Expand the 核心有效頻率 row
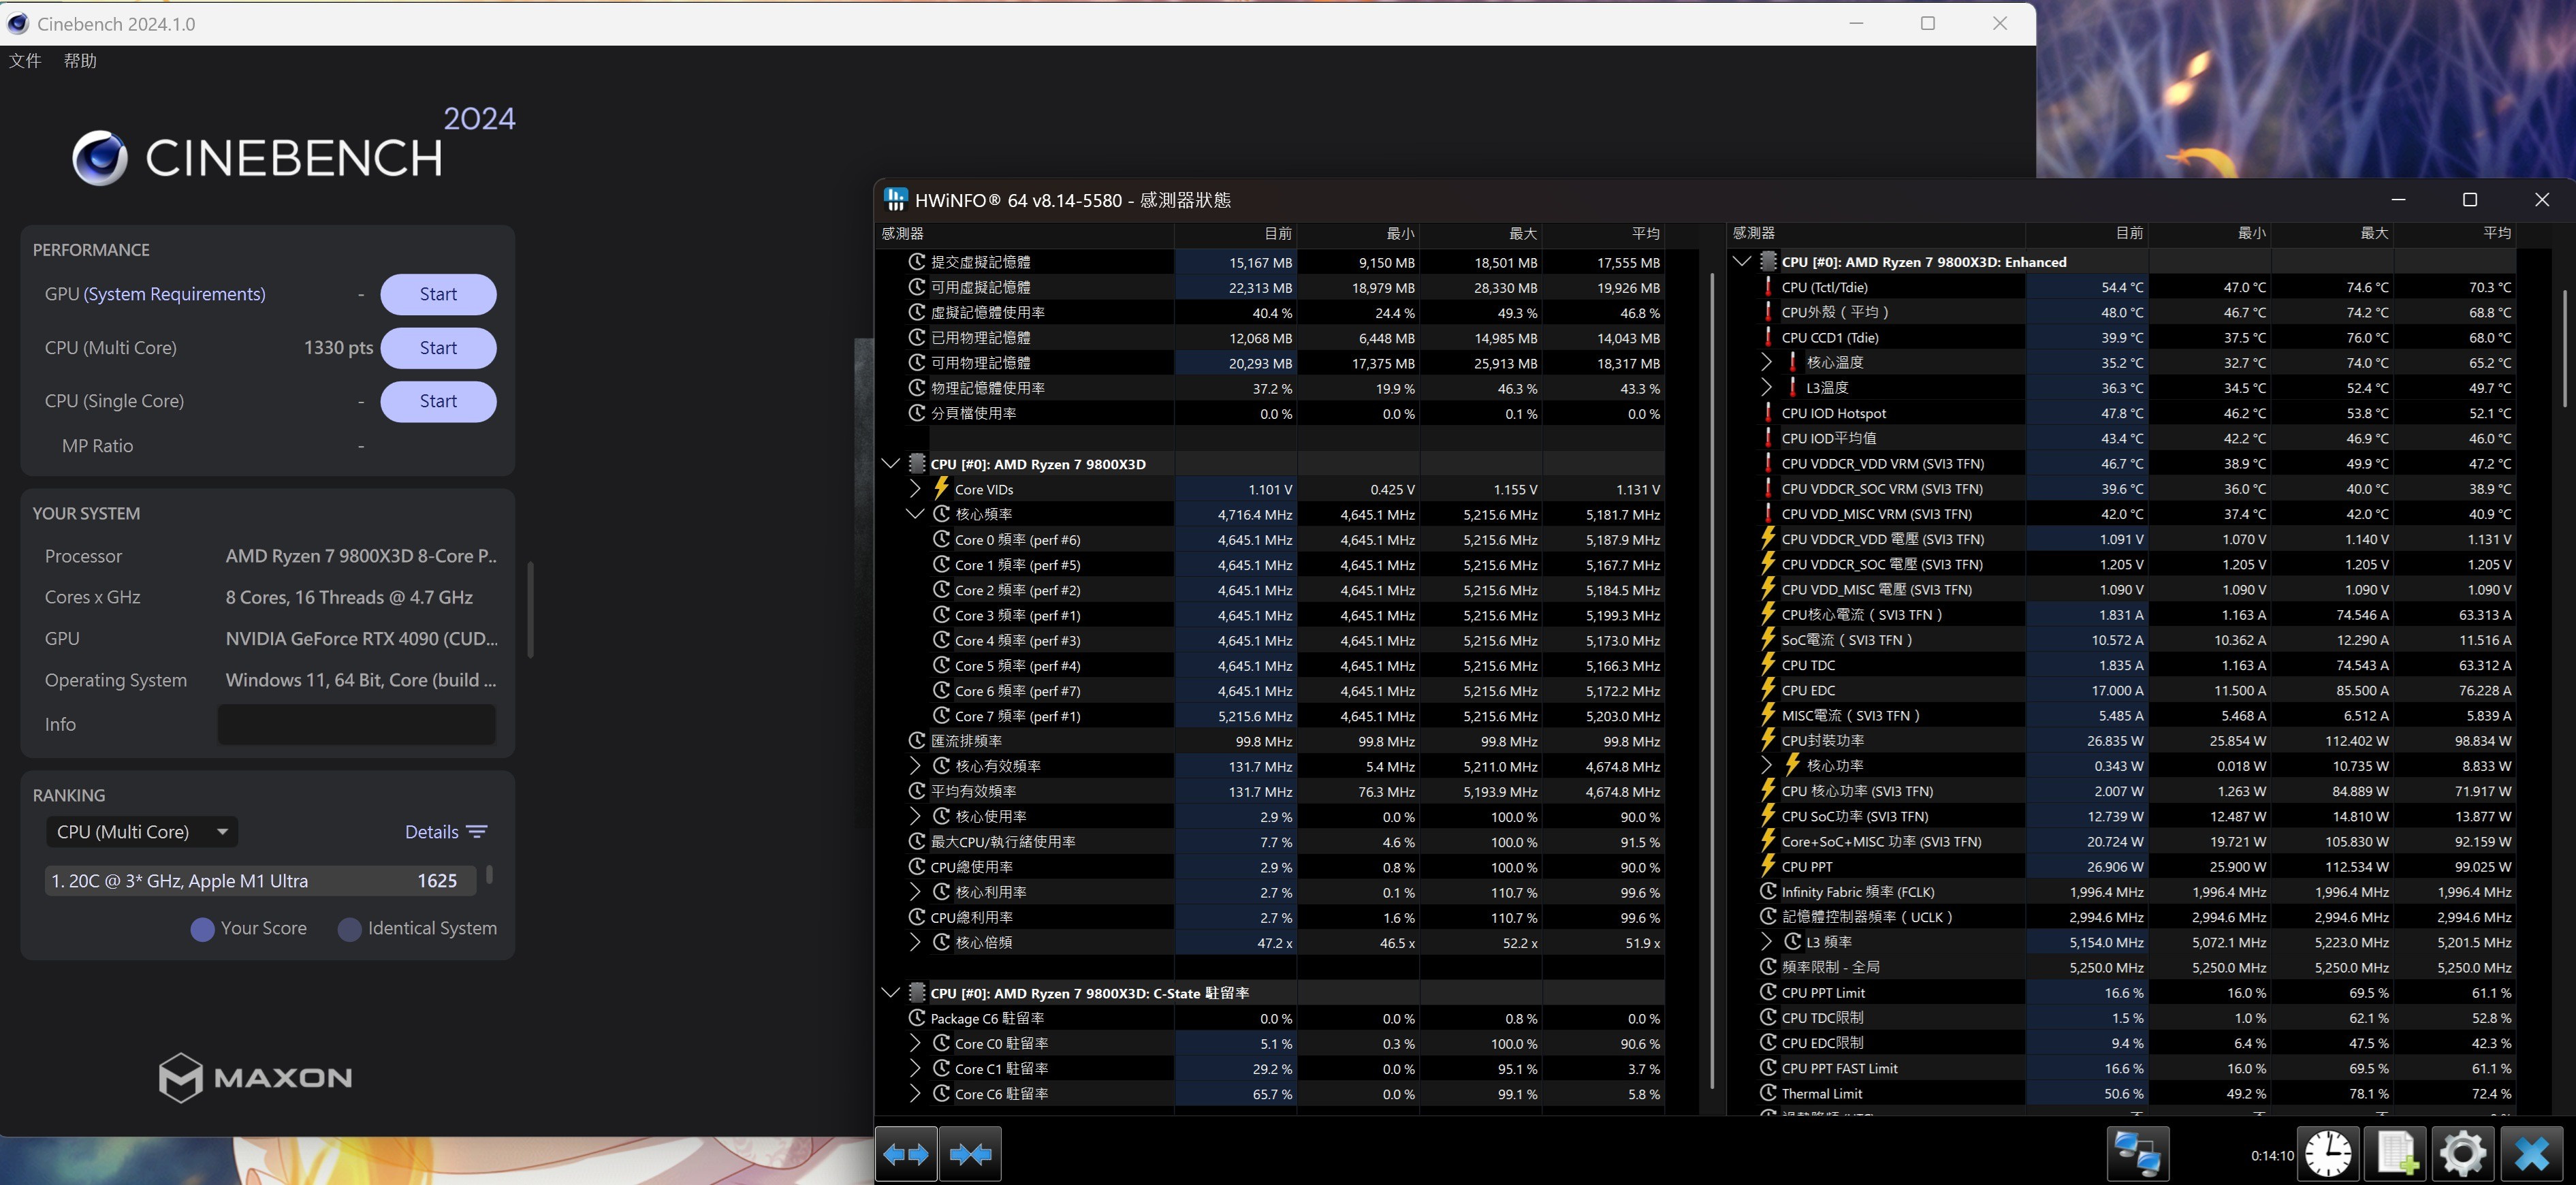Viewport: 2576px width, 1185px height. tap(915, 766)
